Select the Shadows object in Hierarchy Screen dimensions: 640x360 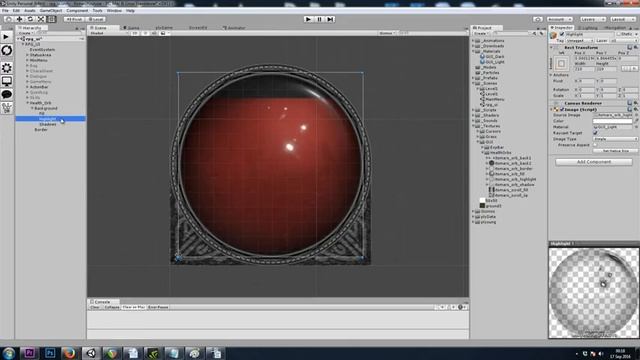click(x=48, y=124)
